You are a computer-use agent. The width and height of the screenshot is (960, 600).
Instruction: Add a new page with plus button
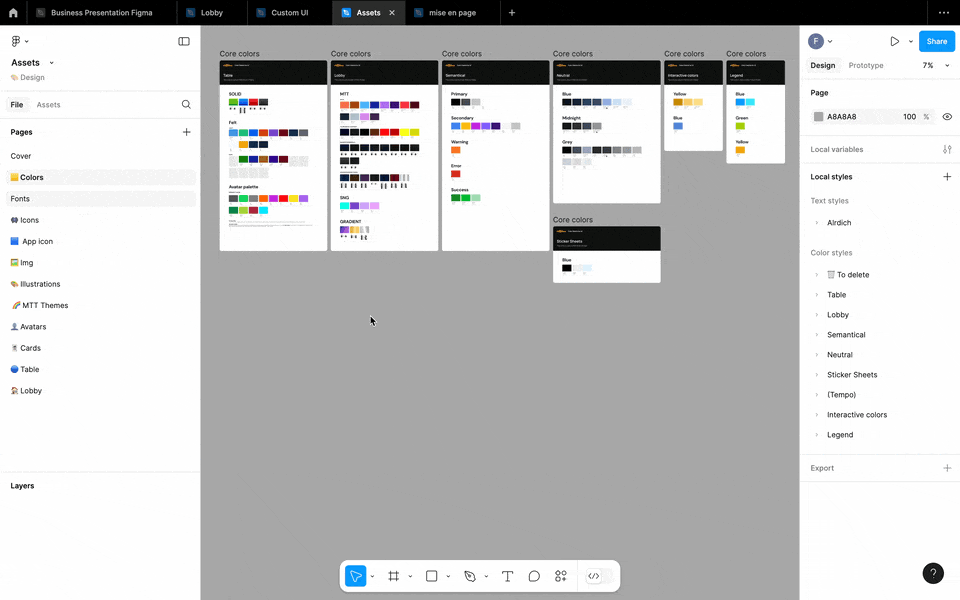186,132
